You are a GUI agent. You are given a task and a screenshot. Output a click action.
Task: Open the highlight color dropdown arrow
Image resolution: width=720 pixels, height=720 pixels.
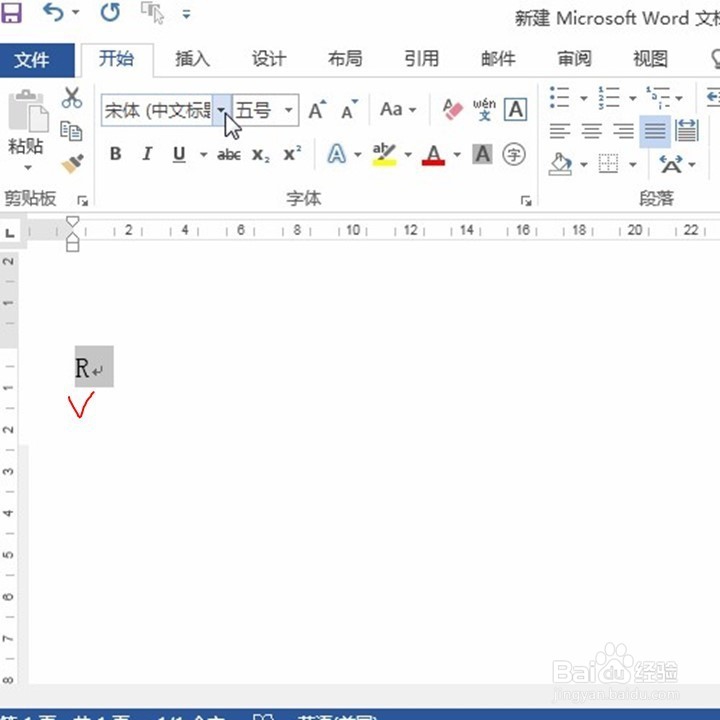408,155
